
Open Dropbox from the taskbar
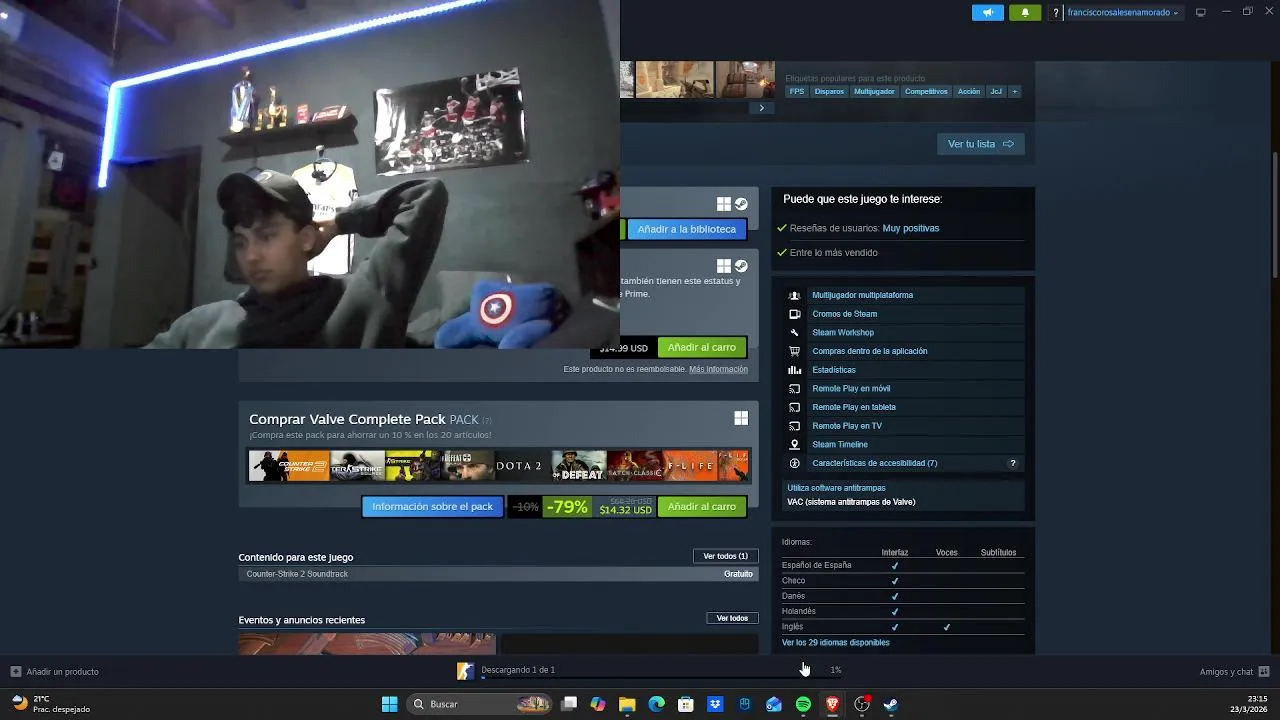pos(715,704)
